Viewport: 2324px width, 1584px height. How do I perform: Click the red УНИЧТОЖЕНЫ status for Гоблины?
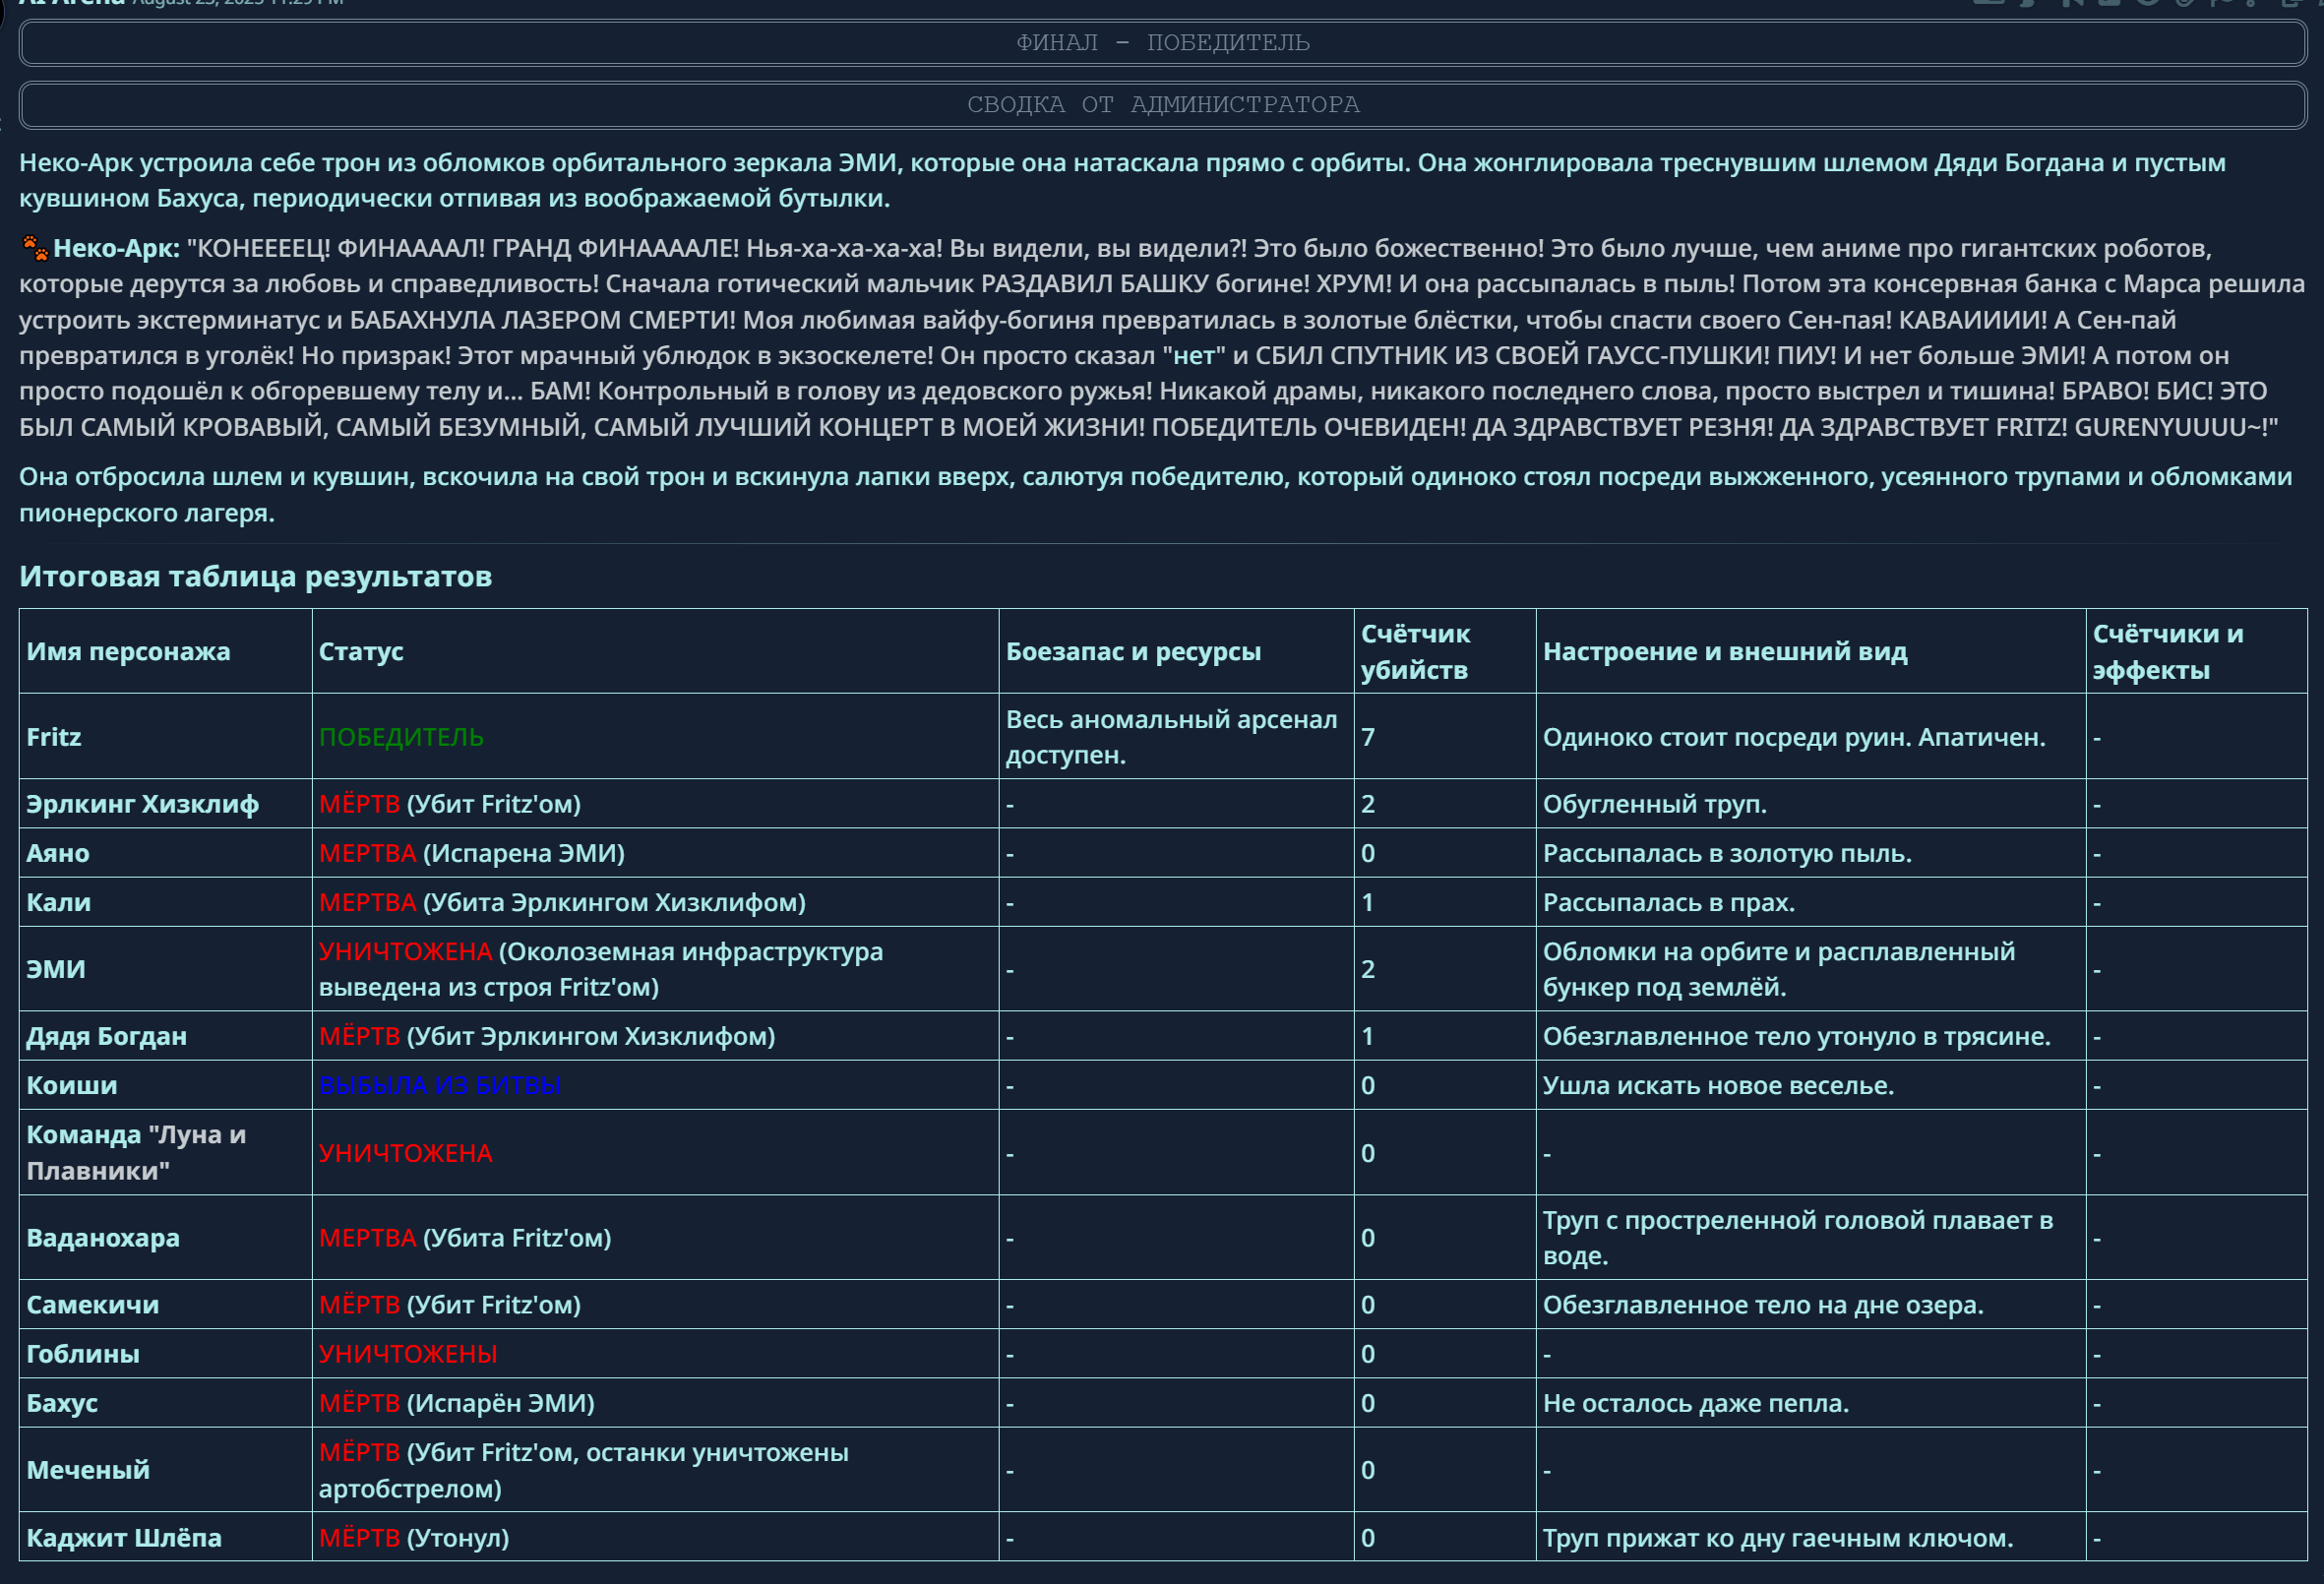(x=407, y=1355)
